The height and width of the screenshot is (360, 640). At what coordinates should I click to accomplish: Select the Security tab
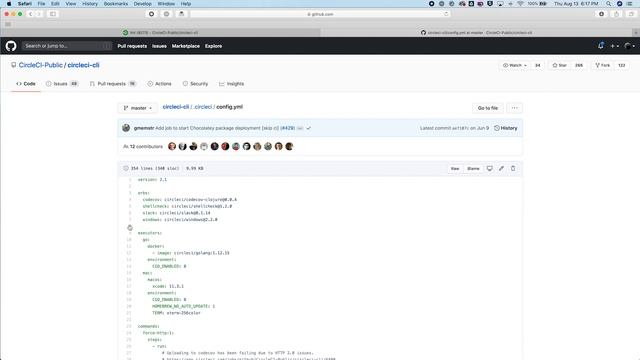coord(196,84)
